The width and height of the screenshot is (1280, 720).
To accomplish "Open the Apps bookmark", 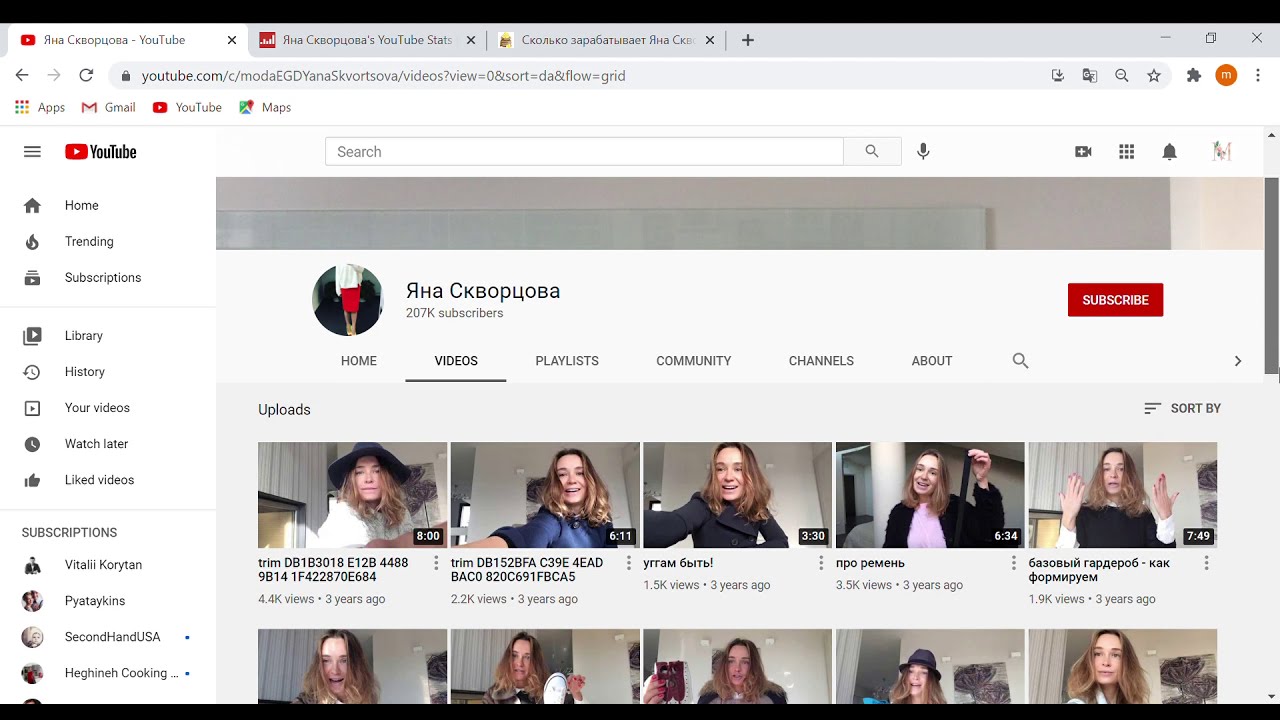I will [40, 107].
